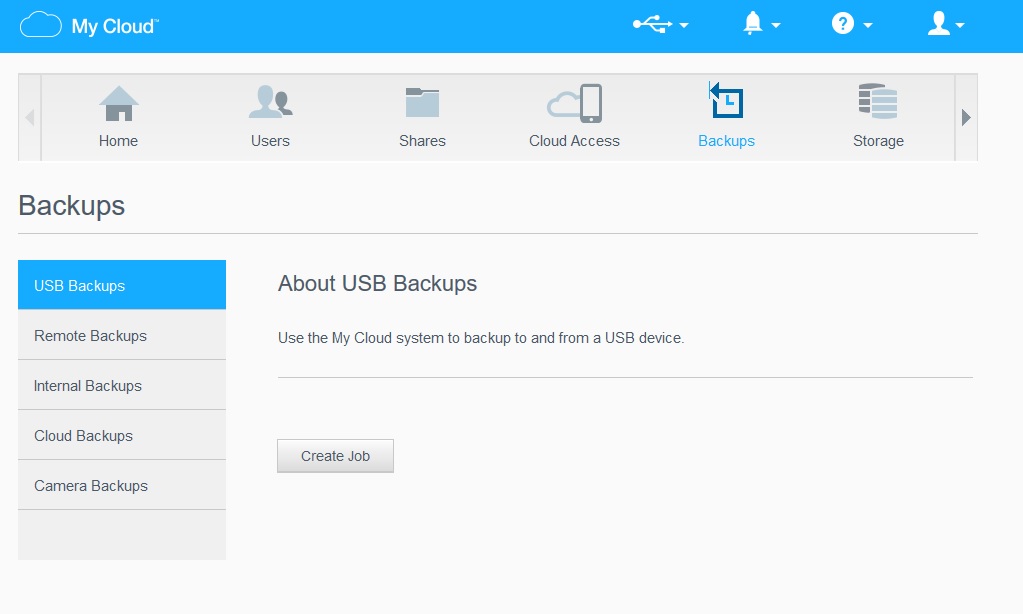1023x614 pixels.
Task: Expand the USB dropdown arrow
Action: click(684, 25)
